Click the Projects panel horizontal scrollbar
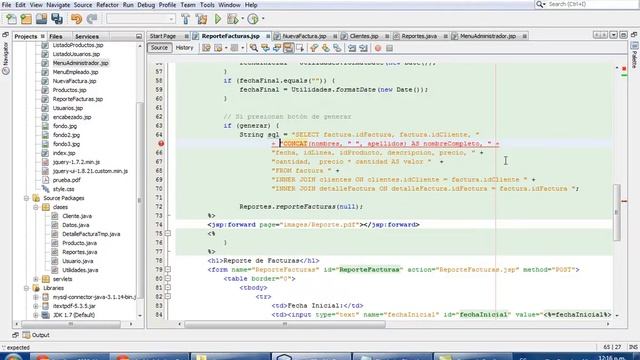640x360 pixels. [x=71, y=324]
